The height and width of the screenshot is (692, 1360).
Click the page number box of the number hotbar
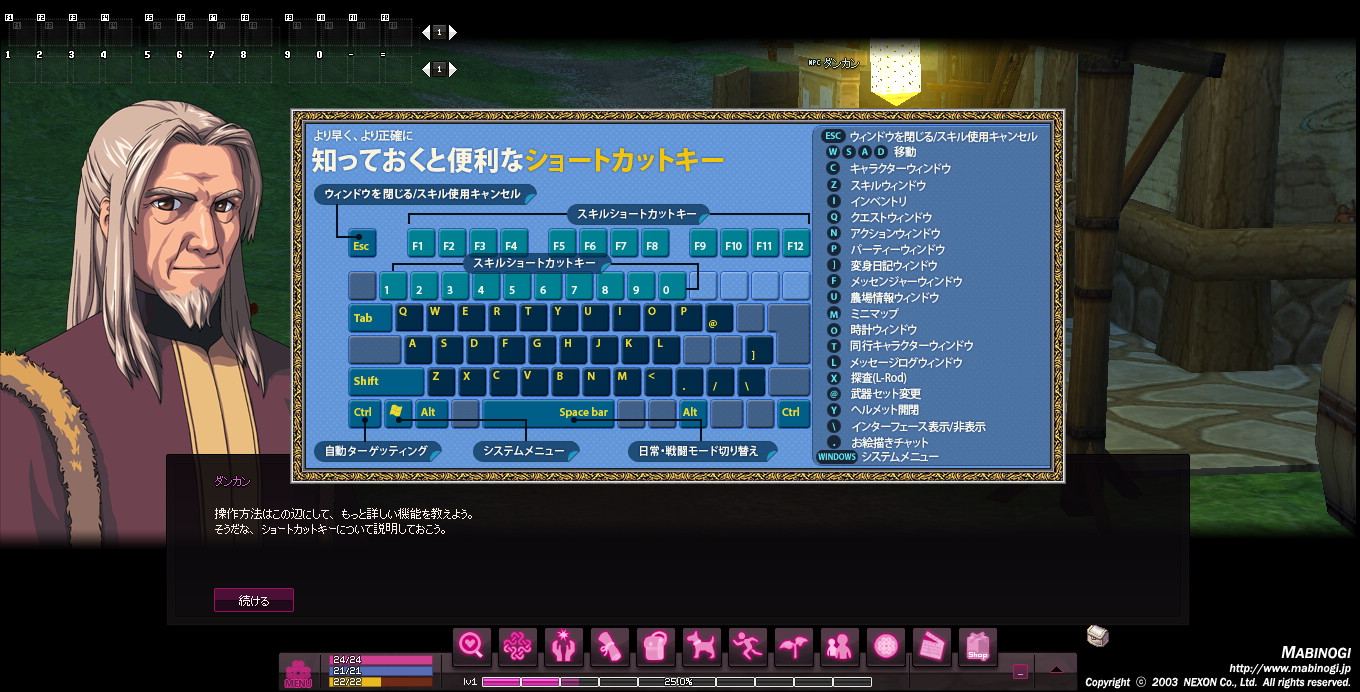click(439, 69)
